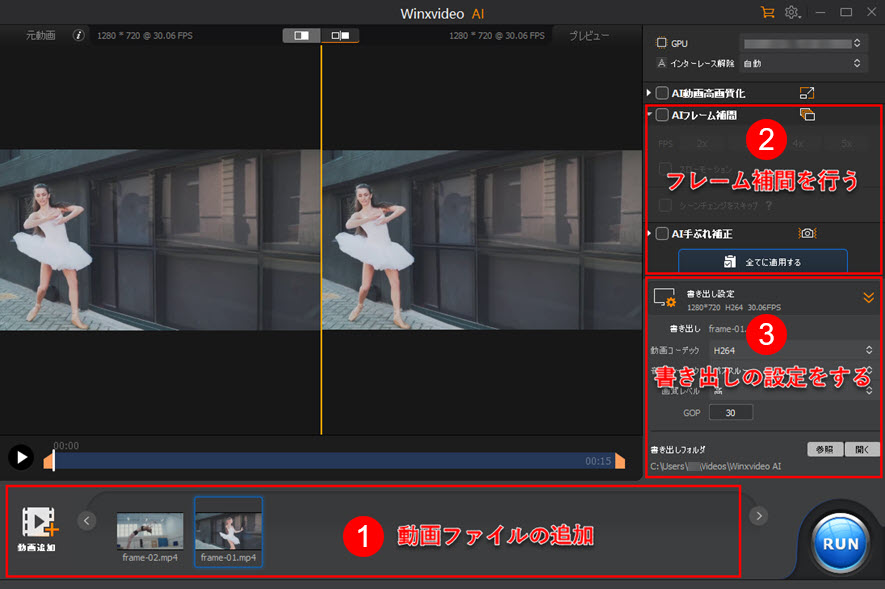Toggle the シーンチェンジをスキップ checkbox
Image resolution: width=885 pixels, height=589 pixels.
665,205
